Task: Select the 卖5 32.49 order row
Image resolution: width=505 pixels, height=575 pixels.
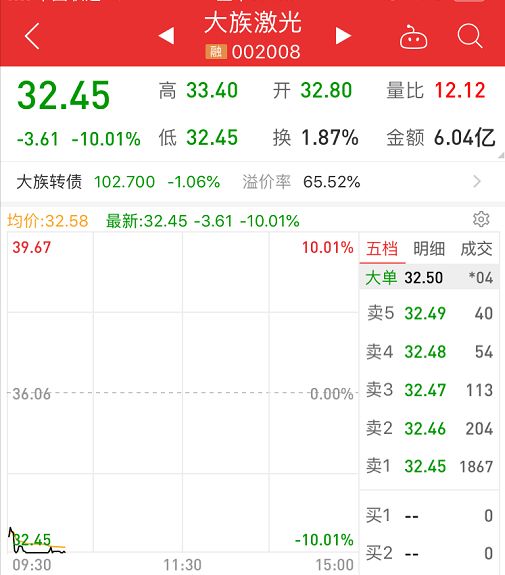Action: 429,313
